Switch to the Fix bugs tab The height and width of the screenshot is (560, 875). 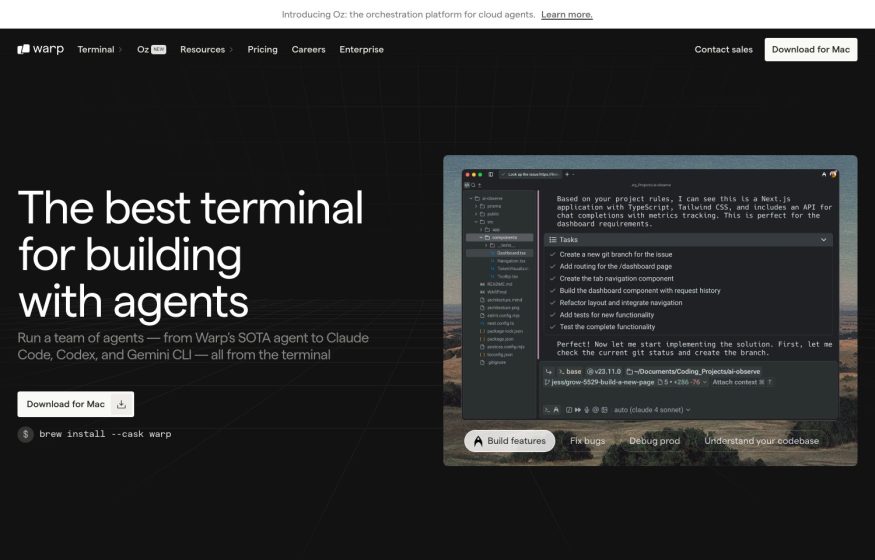[x=587, y=441]
